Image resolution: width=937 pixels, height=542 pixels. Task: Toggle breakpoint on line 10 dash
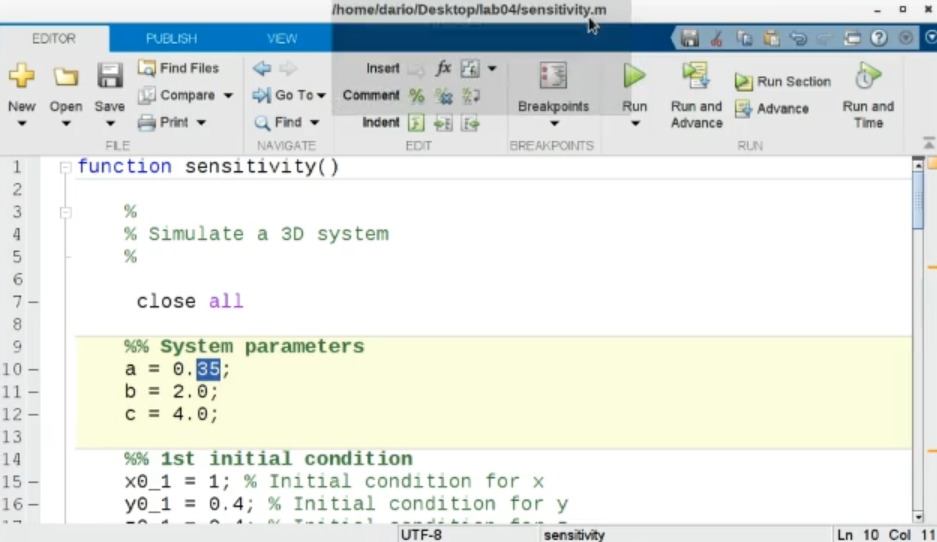33,369
